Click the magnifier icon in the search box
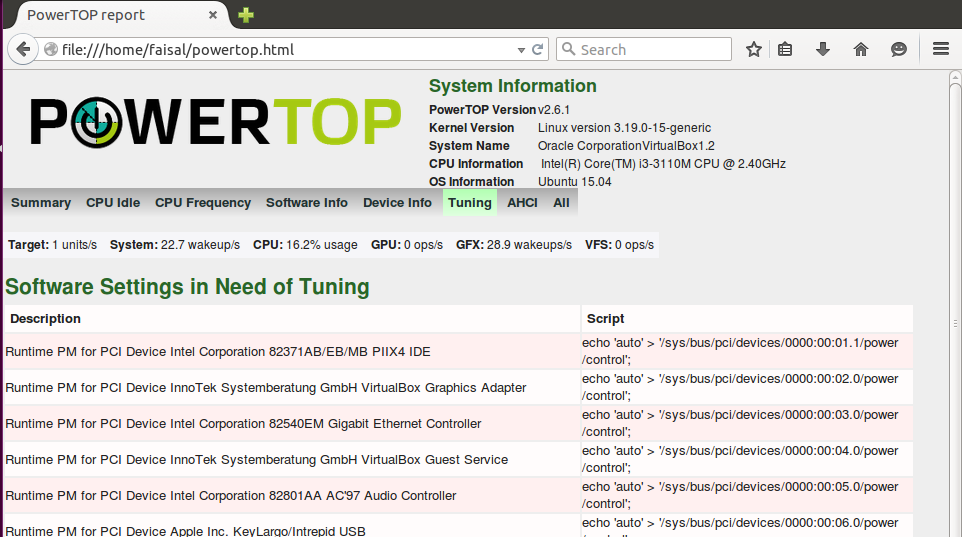This screenshot has height=537, width=962. point(569,49)
